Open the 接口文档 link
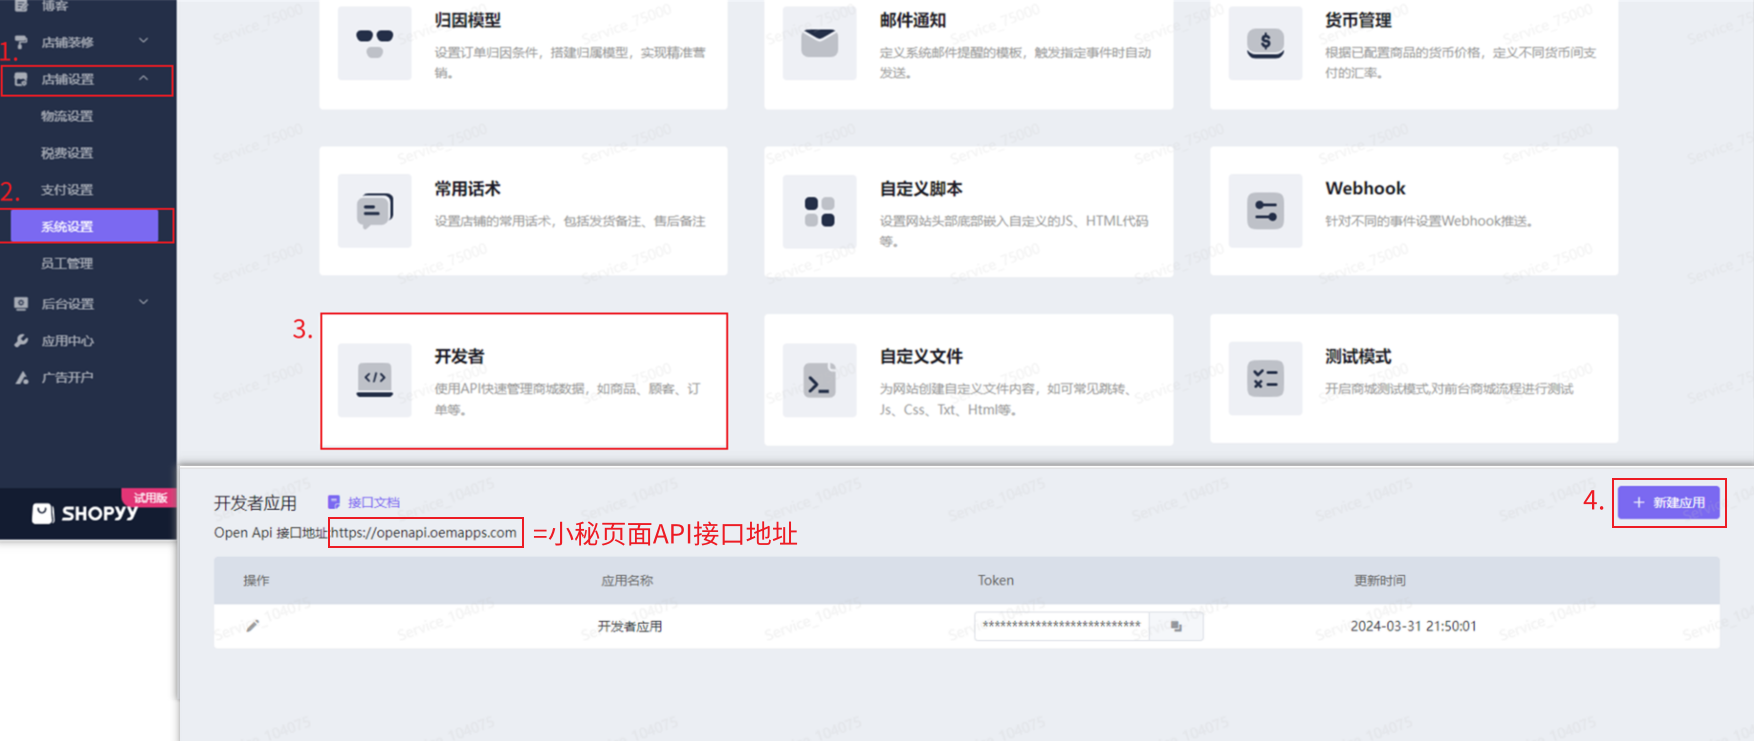 click(x=373, y=502)
